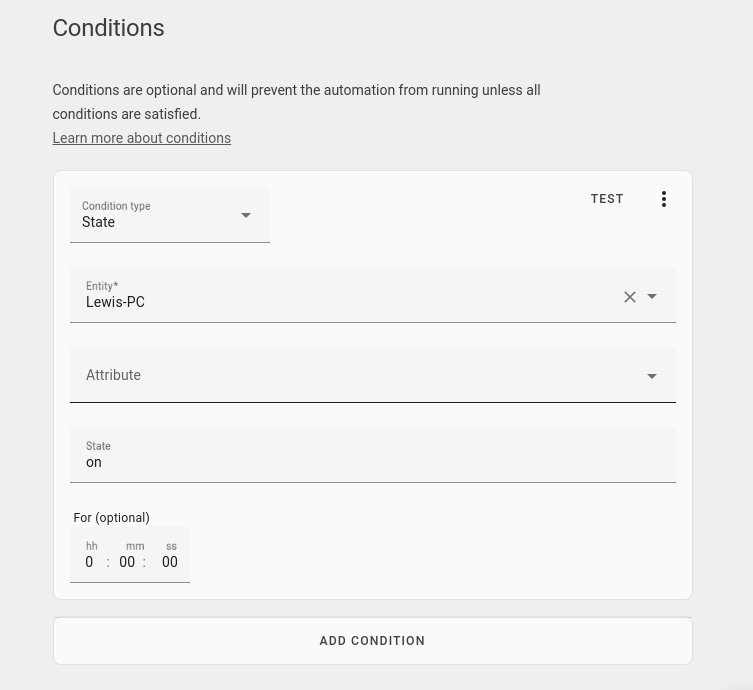
Task: Select the hours field in For duration
Action: click(x=90, y=562)
